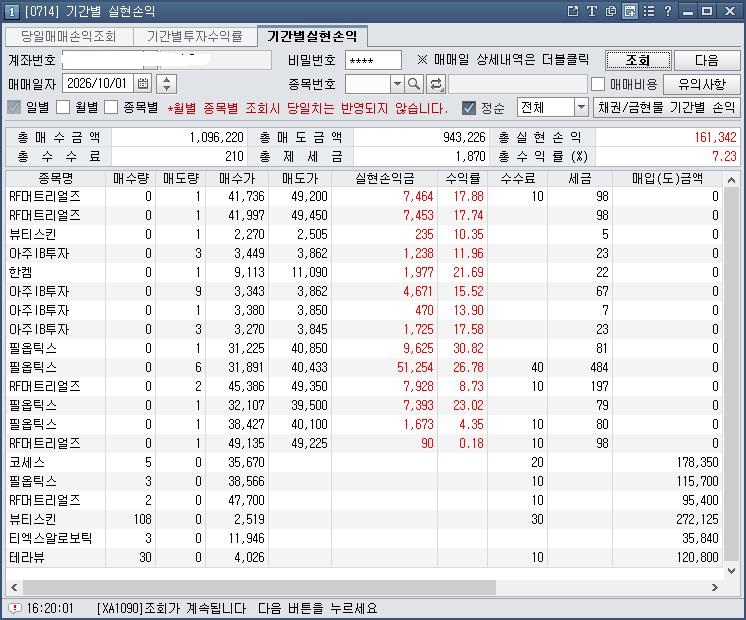Click the vertical scrollbar up arrow
The width and height of the screenshot is (746, 620).
pyautogui.click(x=732, y=180)
